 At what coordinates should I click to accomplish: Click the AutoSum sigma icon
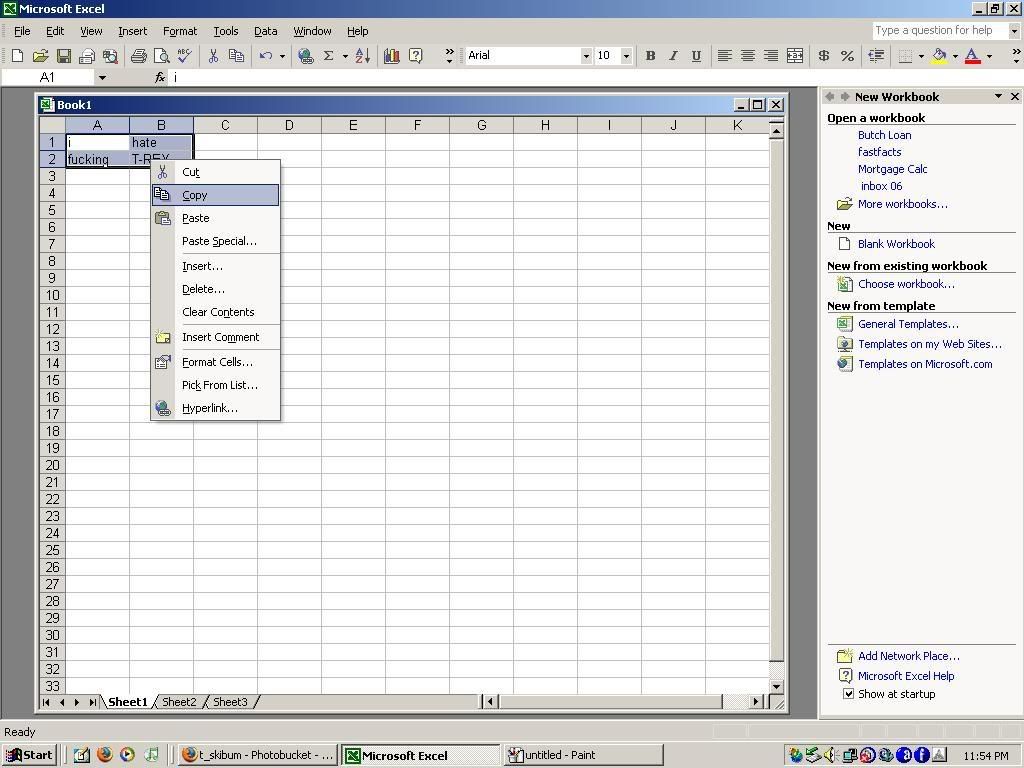(x=328, y=56)
